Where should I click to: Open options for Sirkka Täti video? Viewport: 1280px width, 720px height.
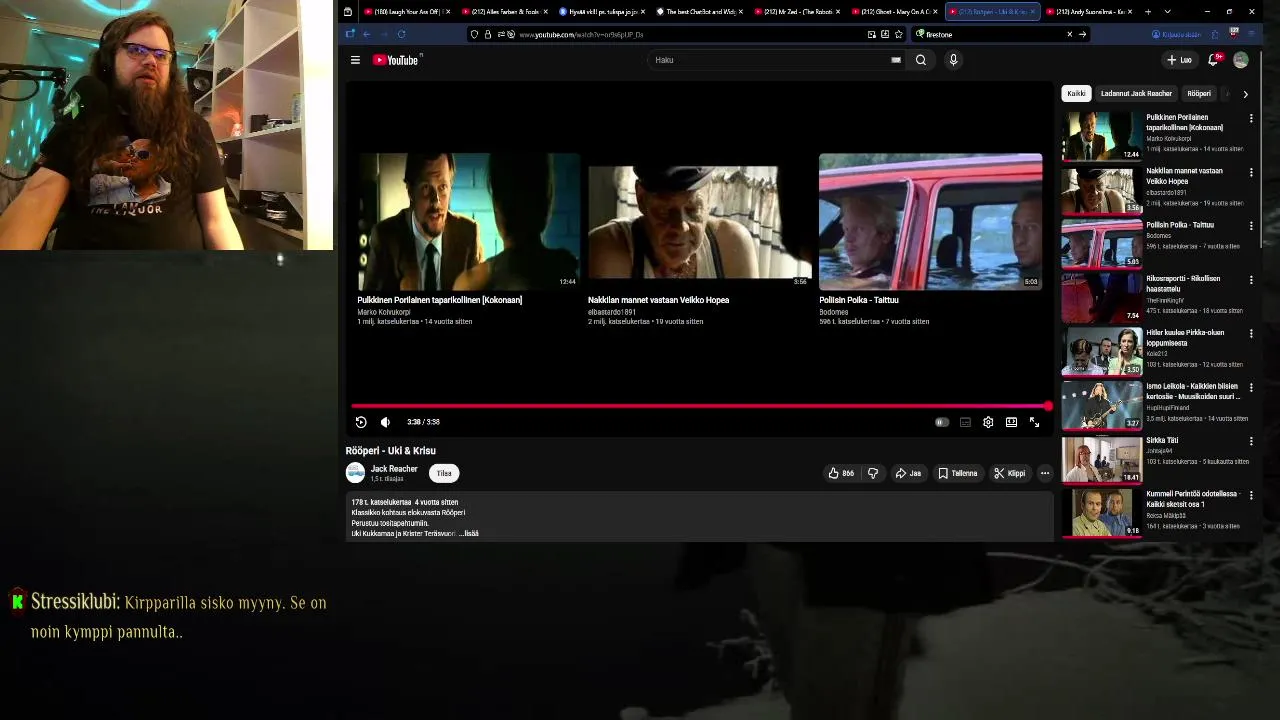1251,441
